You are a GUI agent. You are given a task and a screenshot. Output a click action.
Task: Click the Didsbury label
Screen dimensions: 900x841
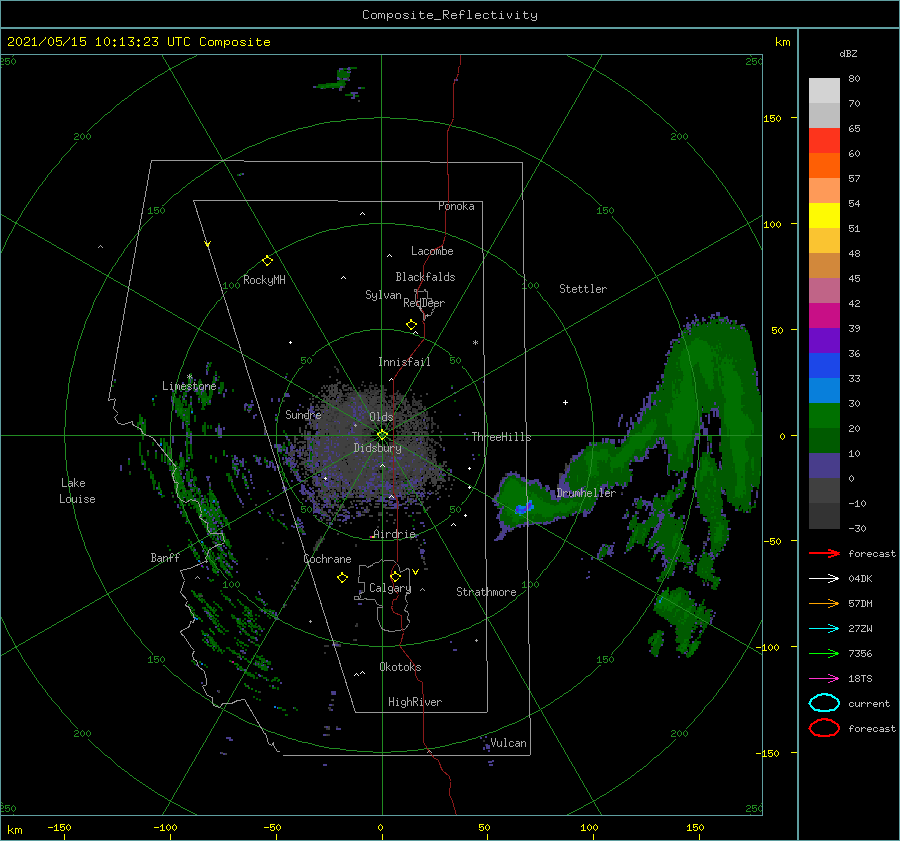tap(377, 448)
